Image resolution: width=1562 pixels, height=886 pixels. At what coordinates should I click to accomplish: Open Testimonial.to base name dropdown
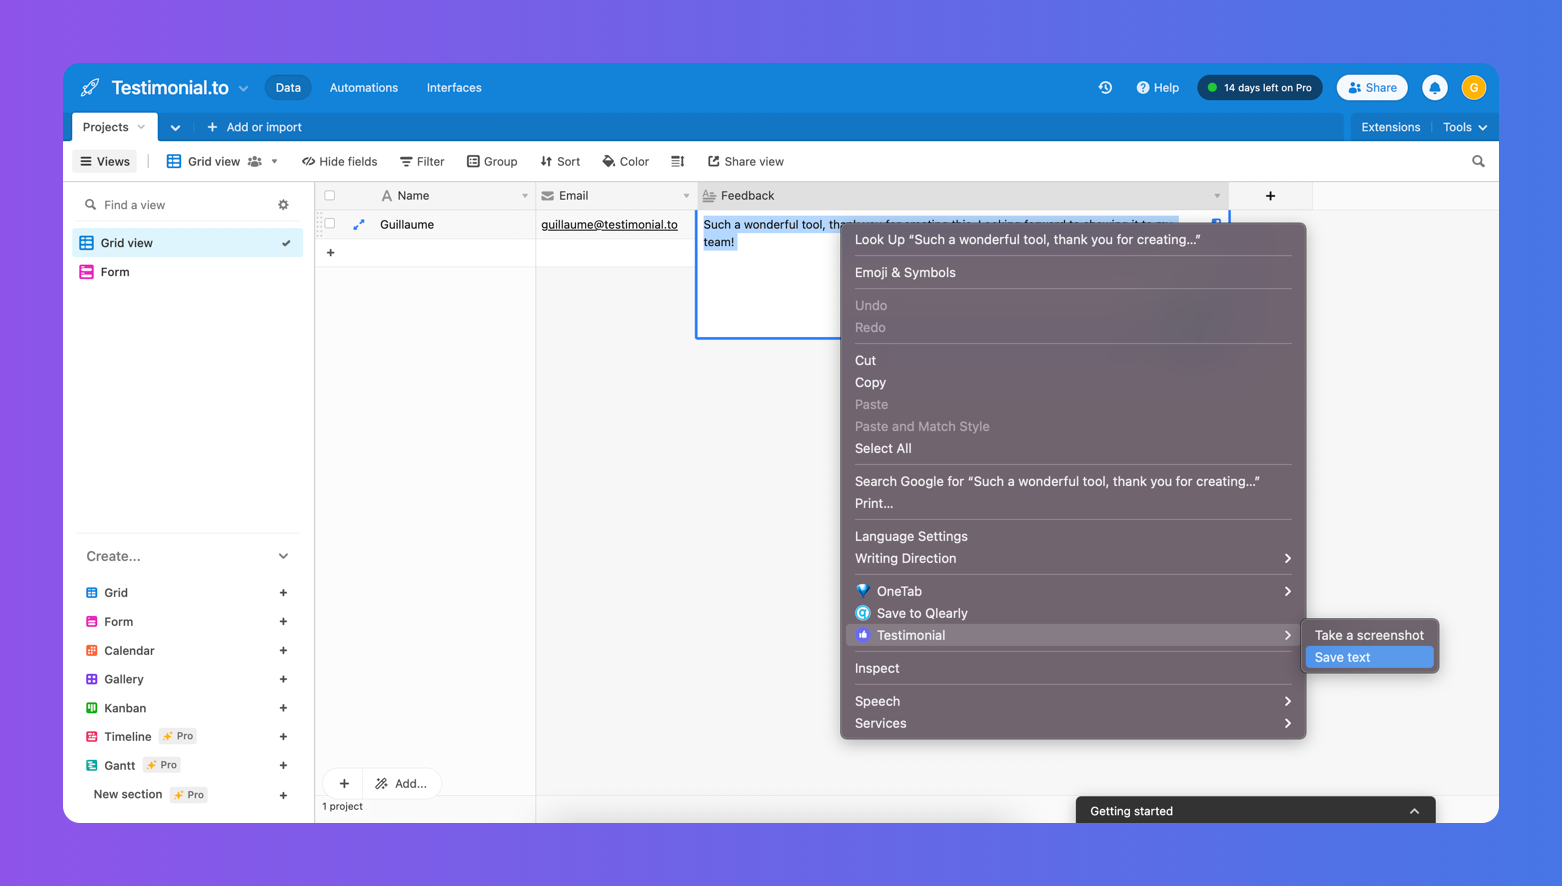[243, 89]
